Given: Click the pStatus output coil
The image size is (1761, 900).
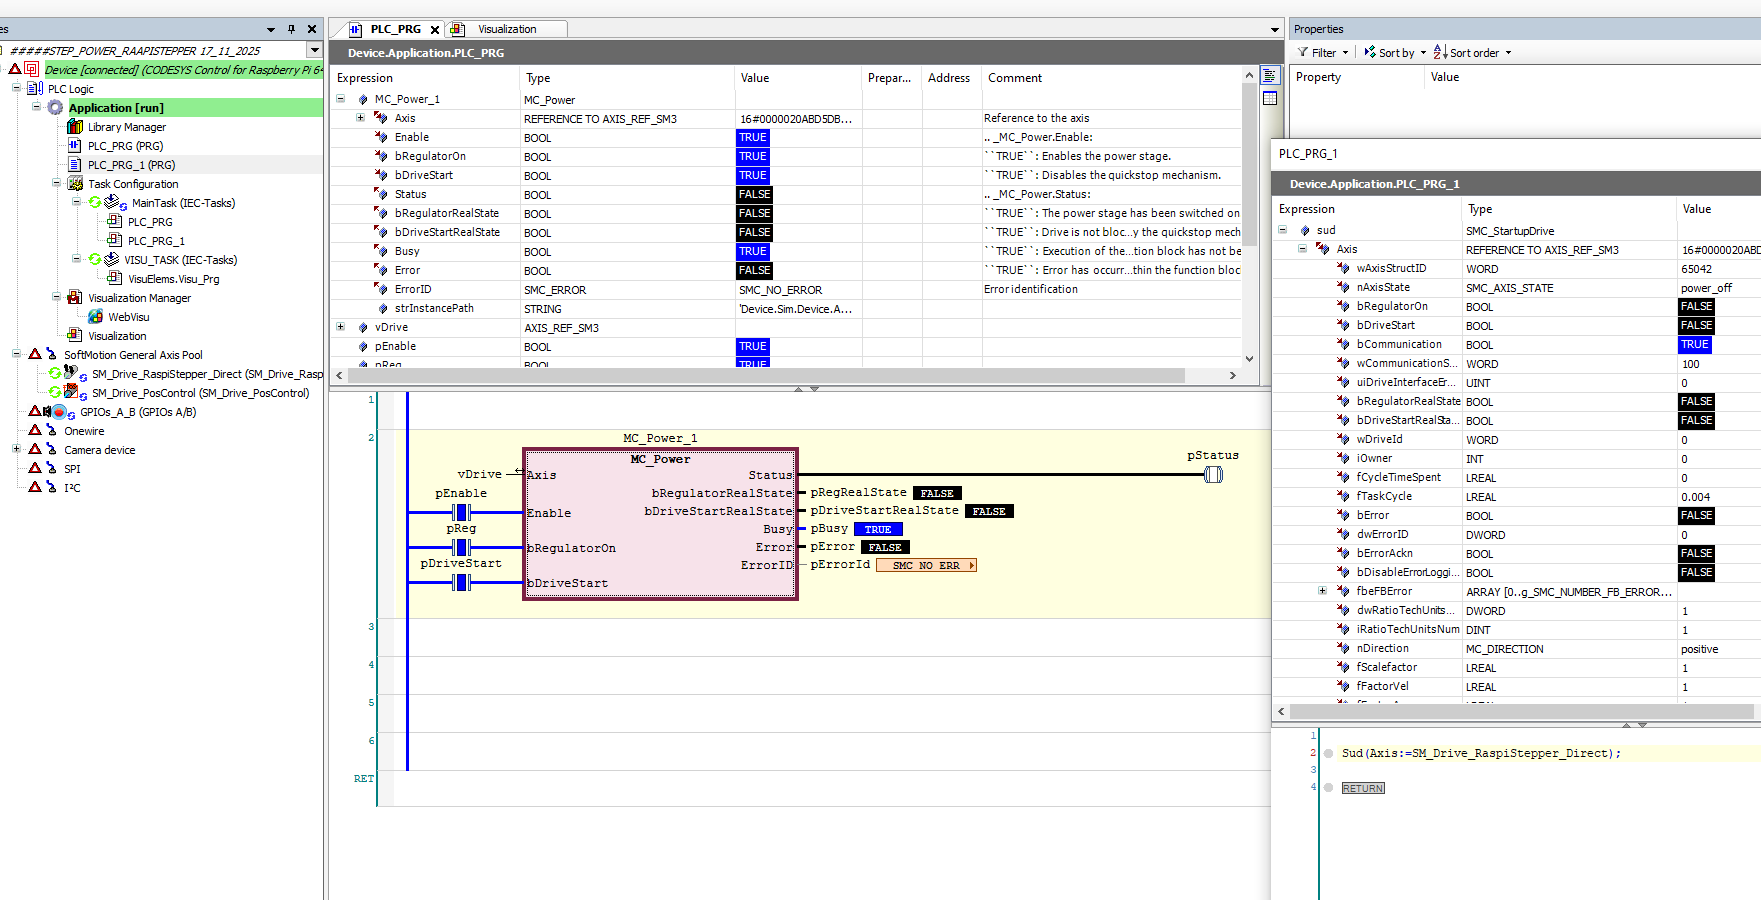Looking at the screenshot, I should coord(1213,474).
